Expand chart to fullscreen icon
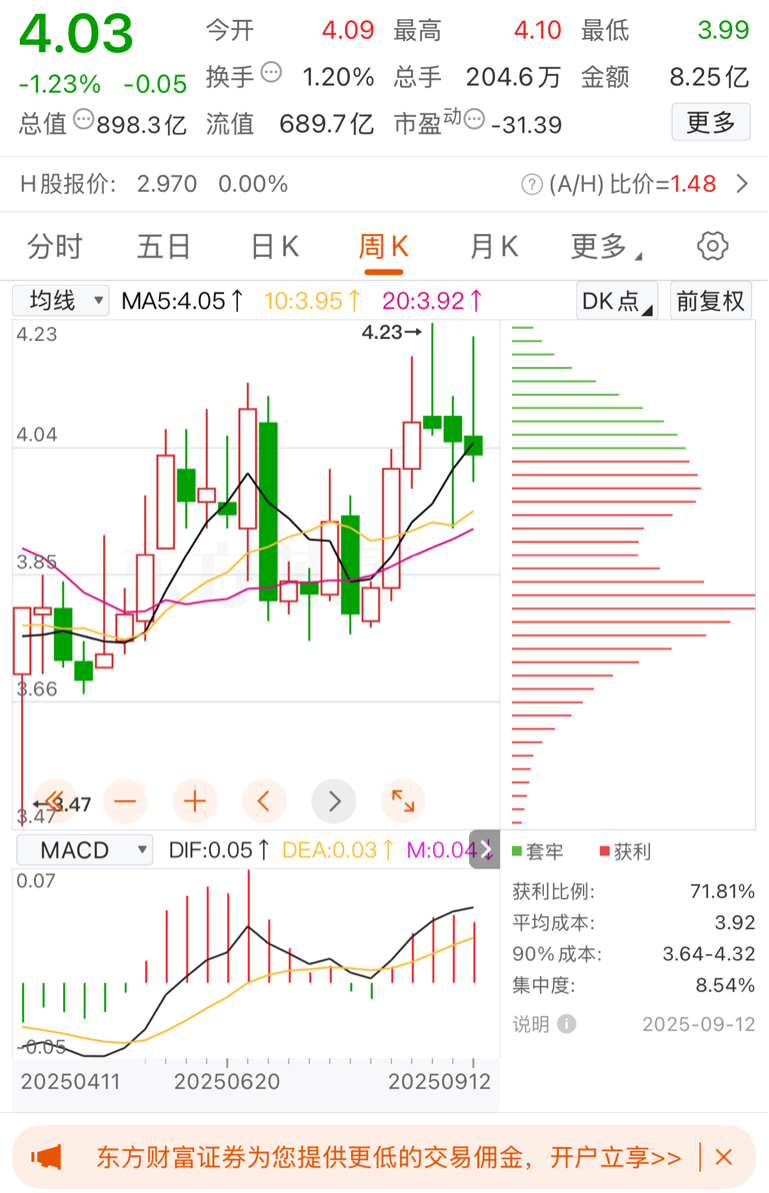Viewport: 769px width, 1193px height. (403, 801)
